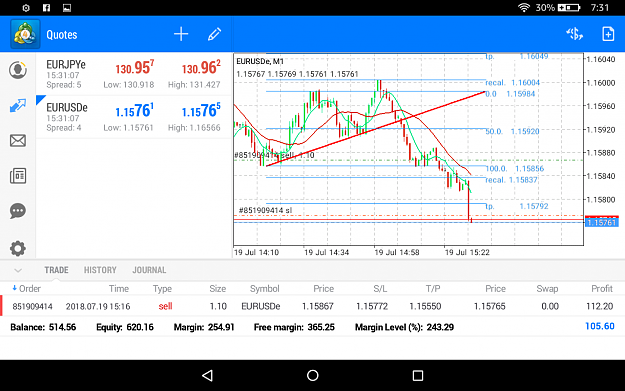Tap the settings notification icon in status bar
Image resolution: width=625 pixels, height=391 pixels.
pyautogui.click(x=26, y=8)
